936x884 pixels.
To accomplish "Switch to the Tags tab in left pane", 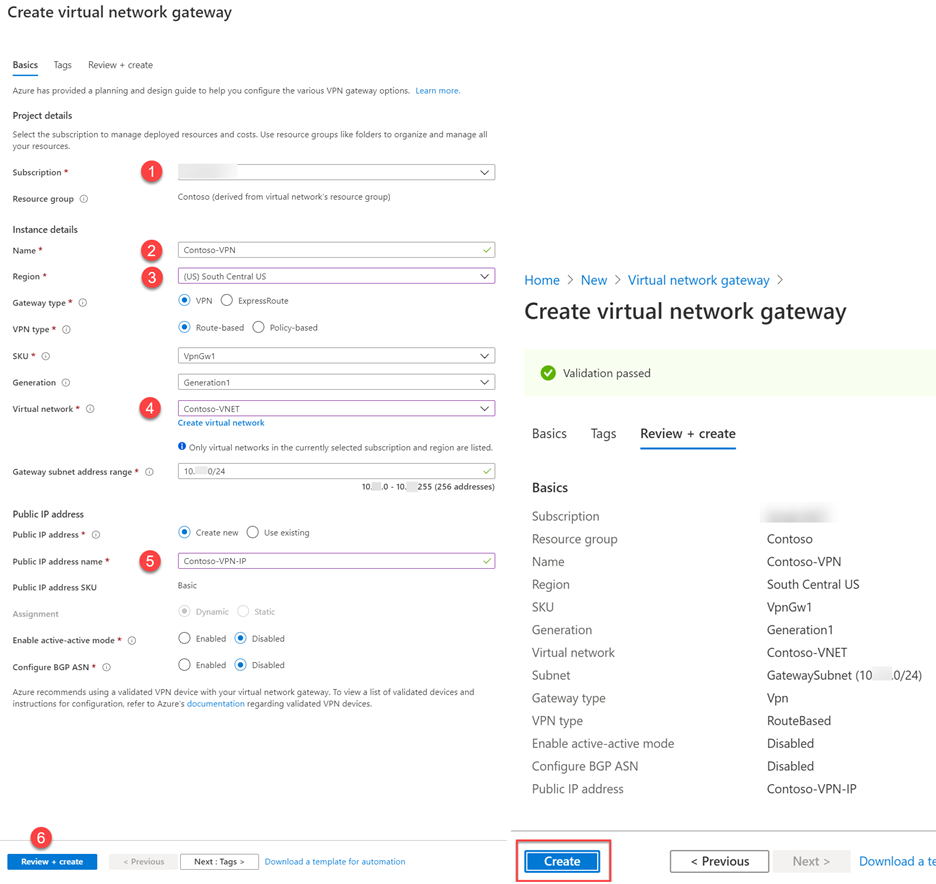I will [62, 65].
